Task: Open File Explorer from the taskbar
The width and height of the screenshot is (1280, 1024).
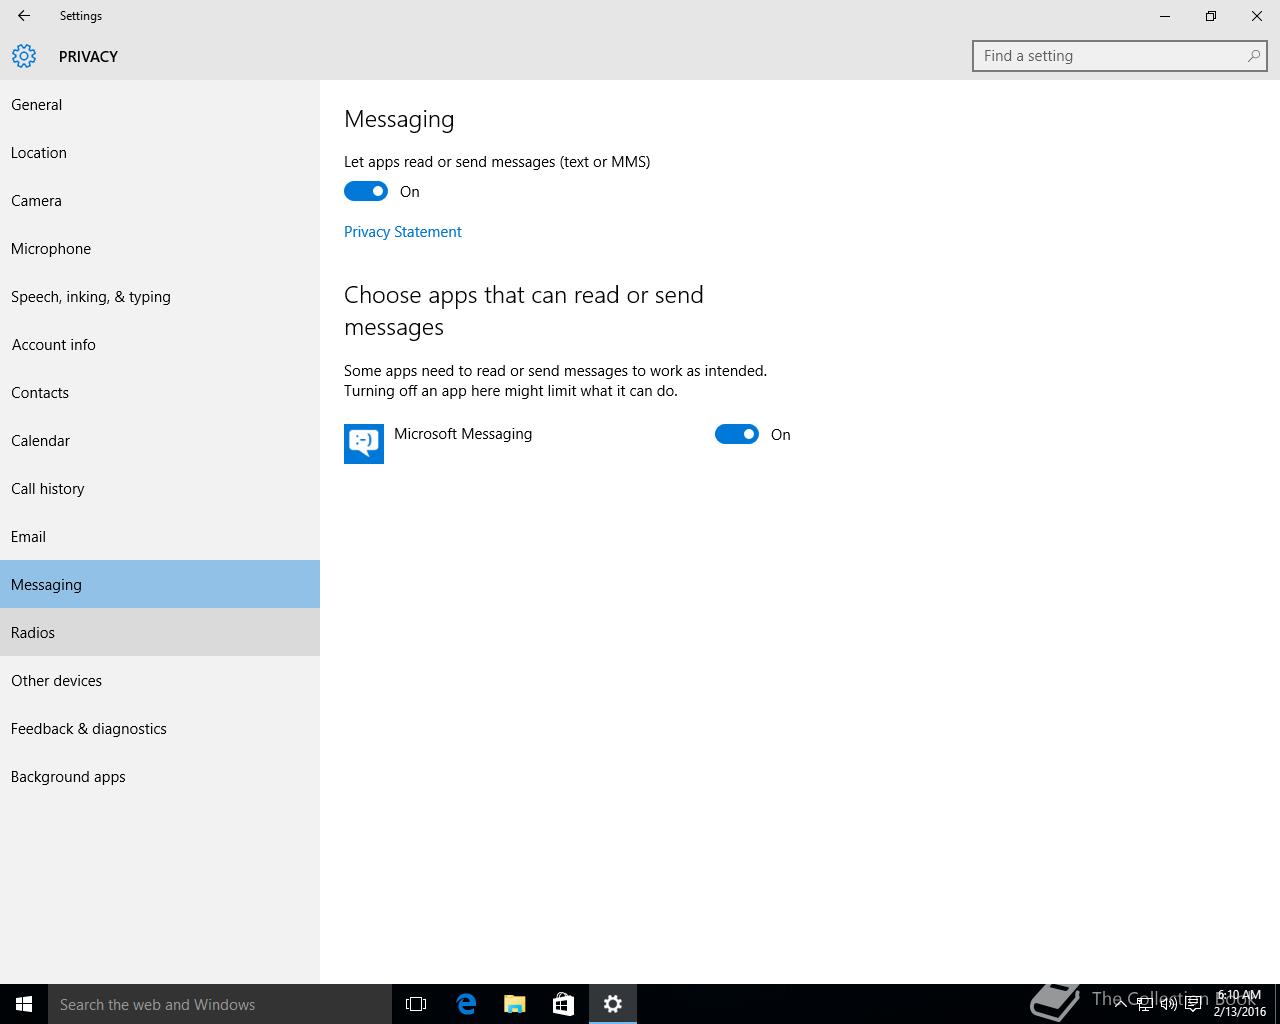Action: pos(515,1004)
